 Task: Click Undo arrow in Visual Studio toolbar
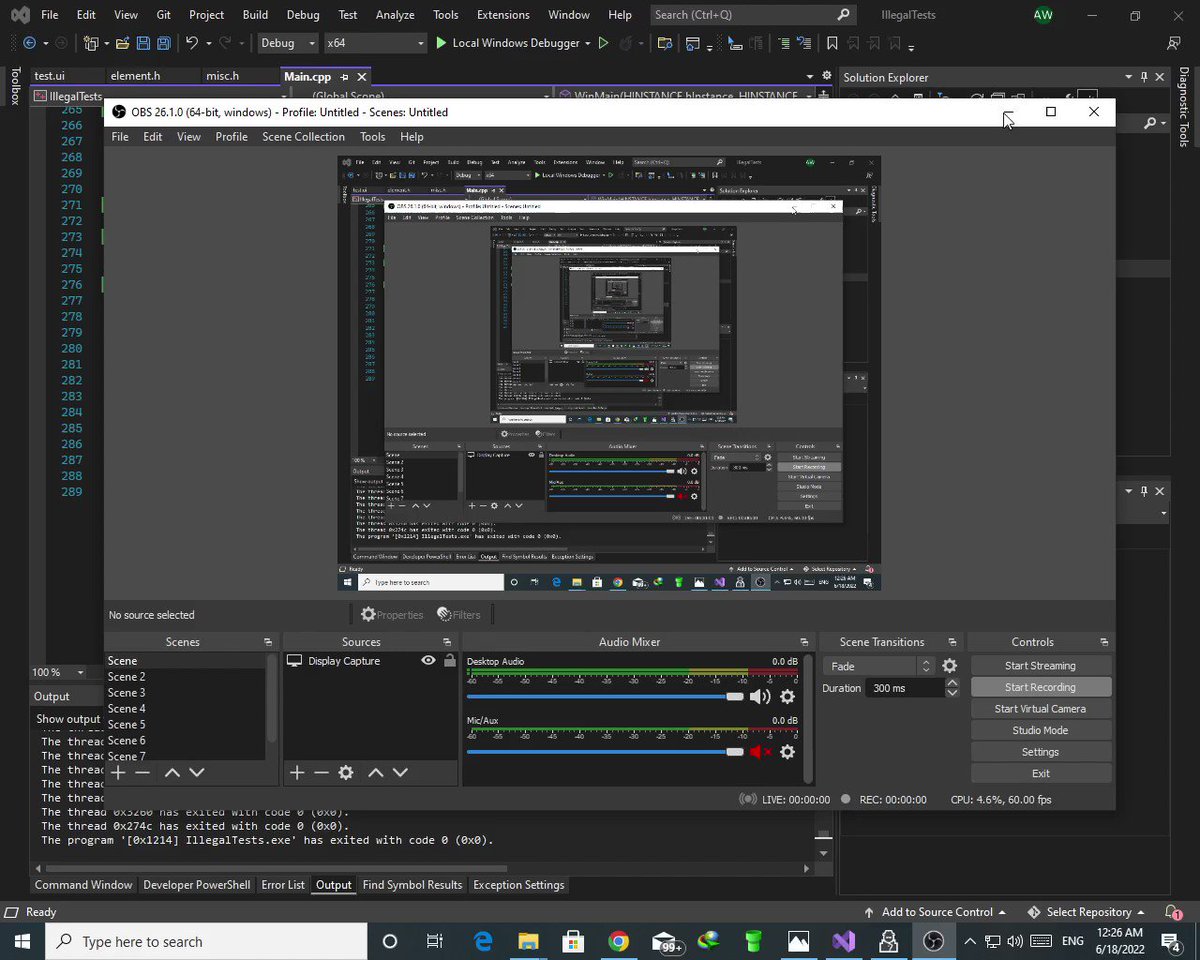191,43
